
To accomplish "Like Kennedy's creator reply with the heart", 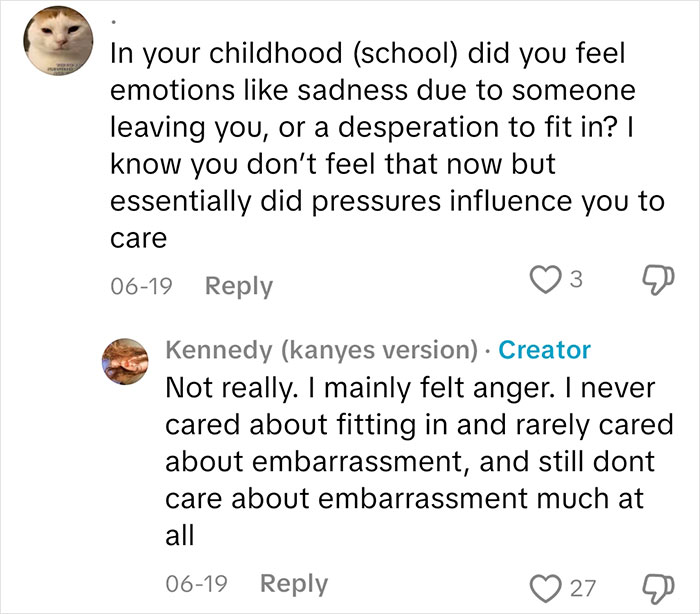I will (x=549, y=584).
